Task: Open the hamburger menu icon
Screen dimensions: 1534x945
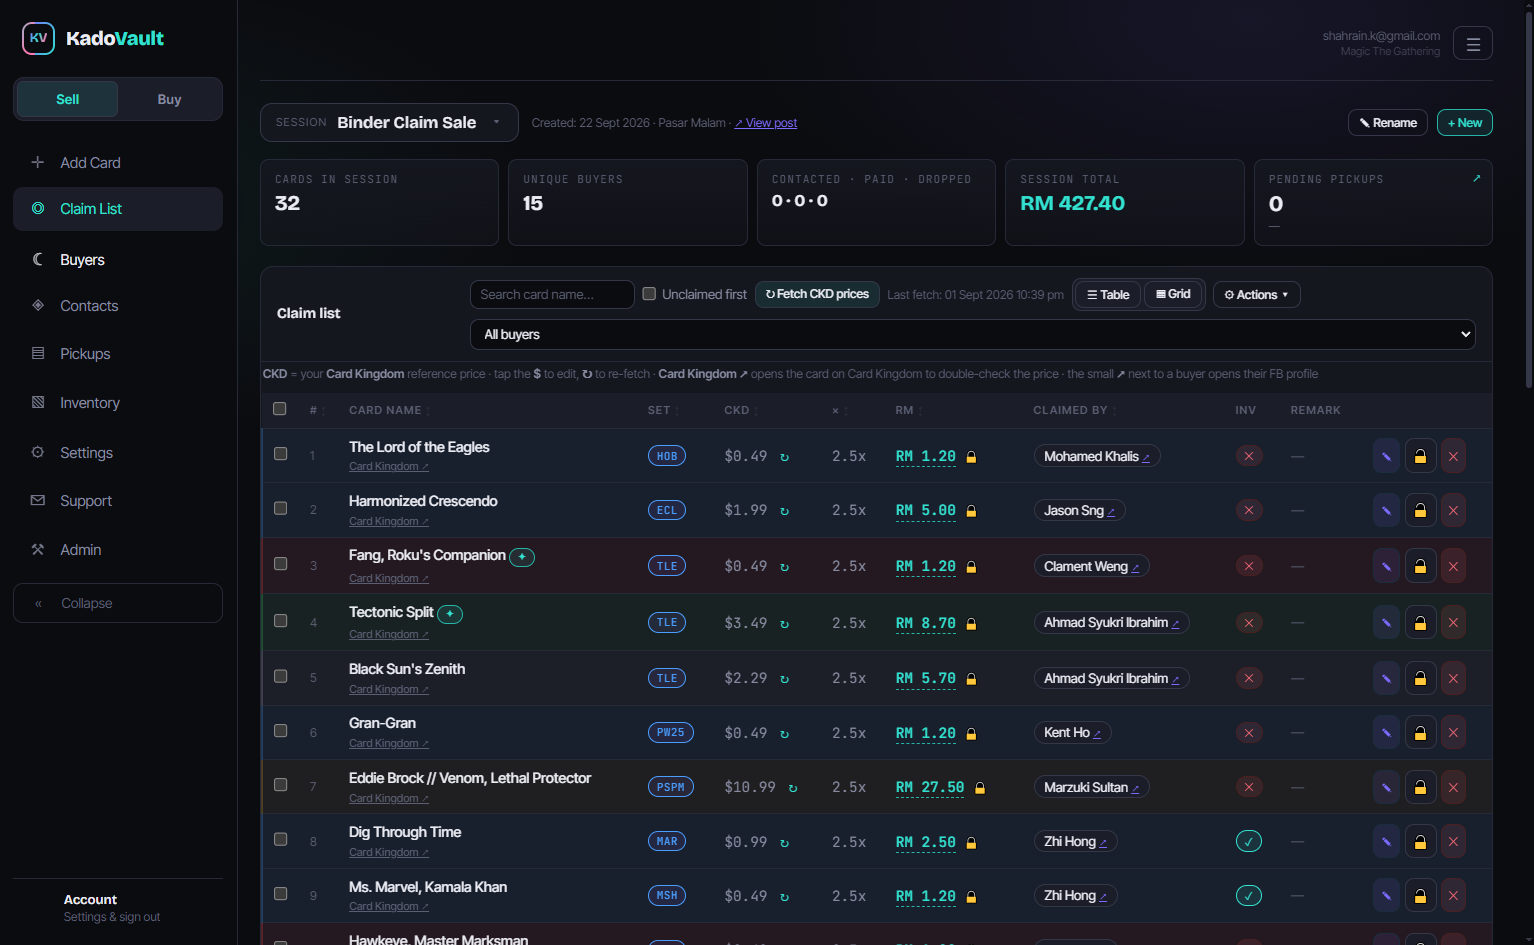Action: [1472, 43]
